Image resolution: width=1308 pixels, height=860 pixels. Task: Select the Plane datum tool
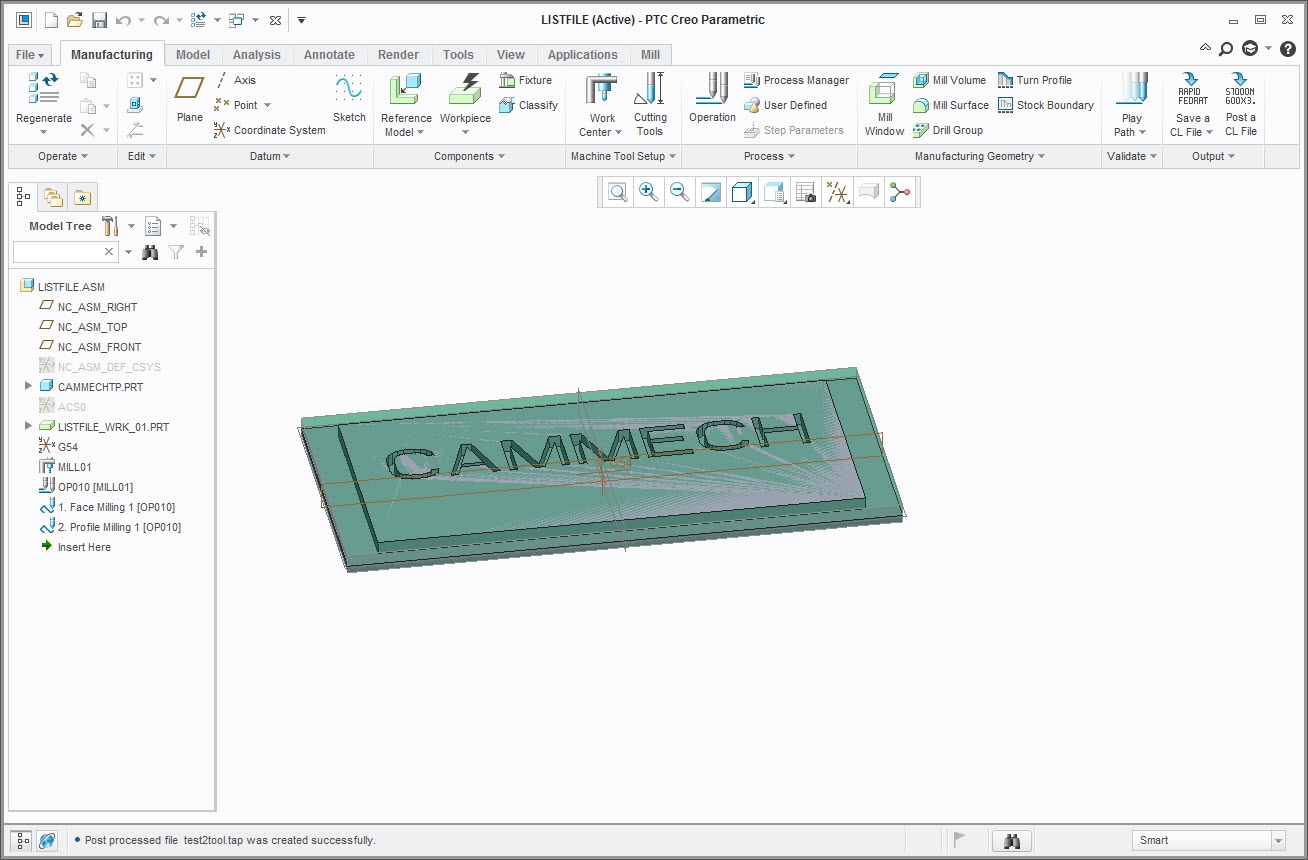tap(189, 98)
